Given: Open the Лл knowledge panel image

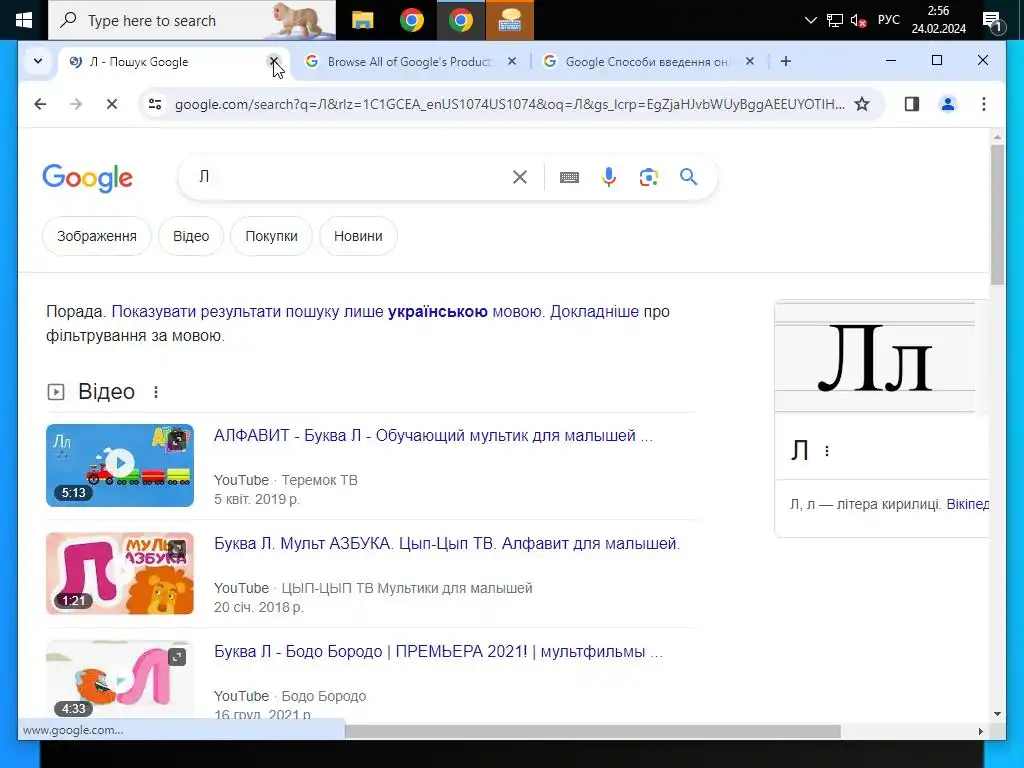Looking at the screenshot, I should point(874,357).
